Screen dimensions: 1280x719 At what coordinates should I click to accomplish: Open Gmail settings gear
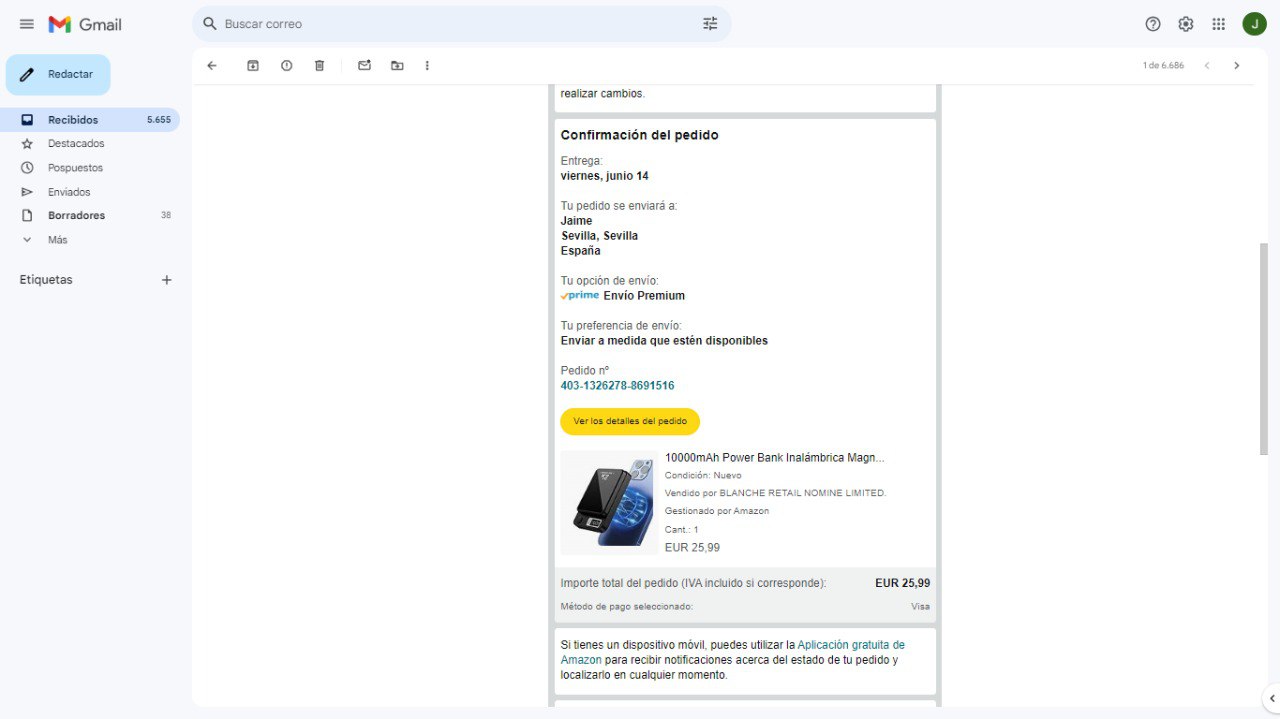pos(1185,24)
